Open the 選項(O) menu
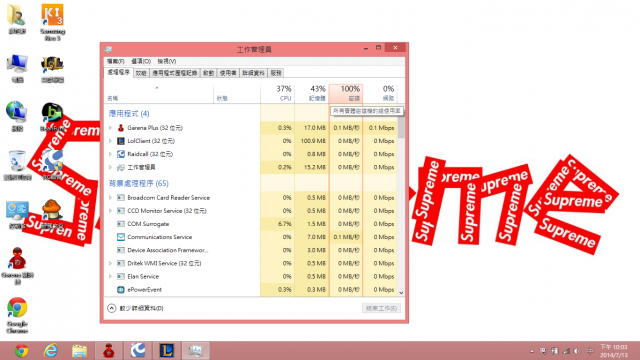Screen dimensions: 640x360 [x=141, y=61]
